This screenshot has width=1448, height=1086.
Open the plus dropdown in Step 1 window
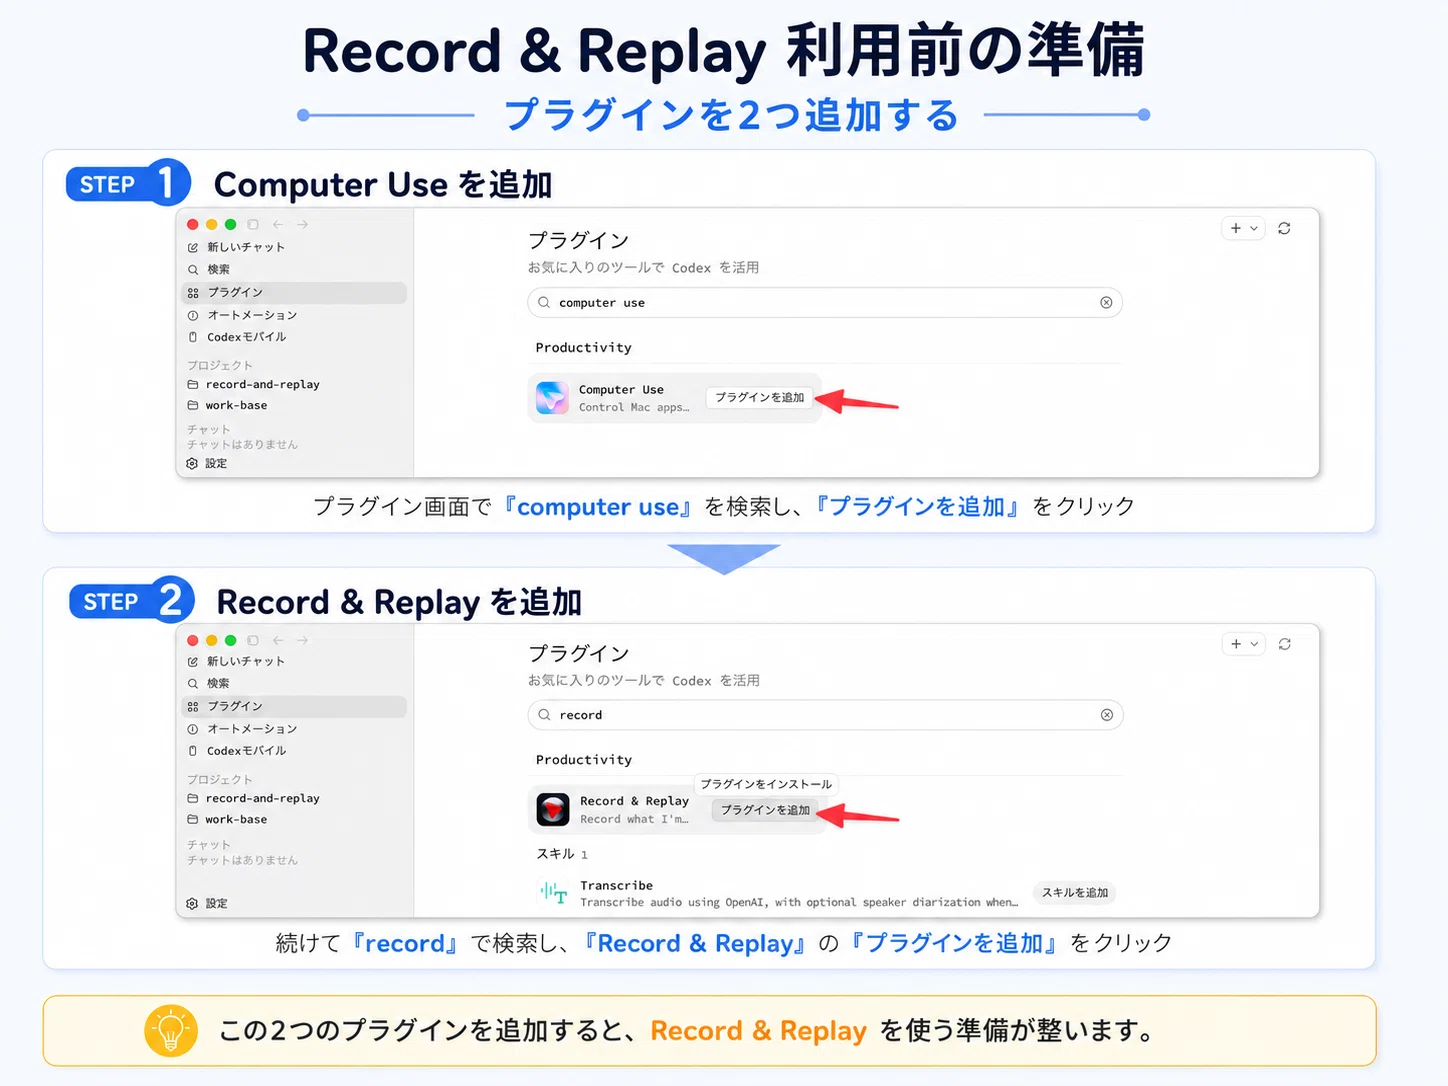point(1244,228)
